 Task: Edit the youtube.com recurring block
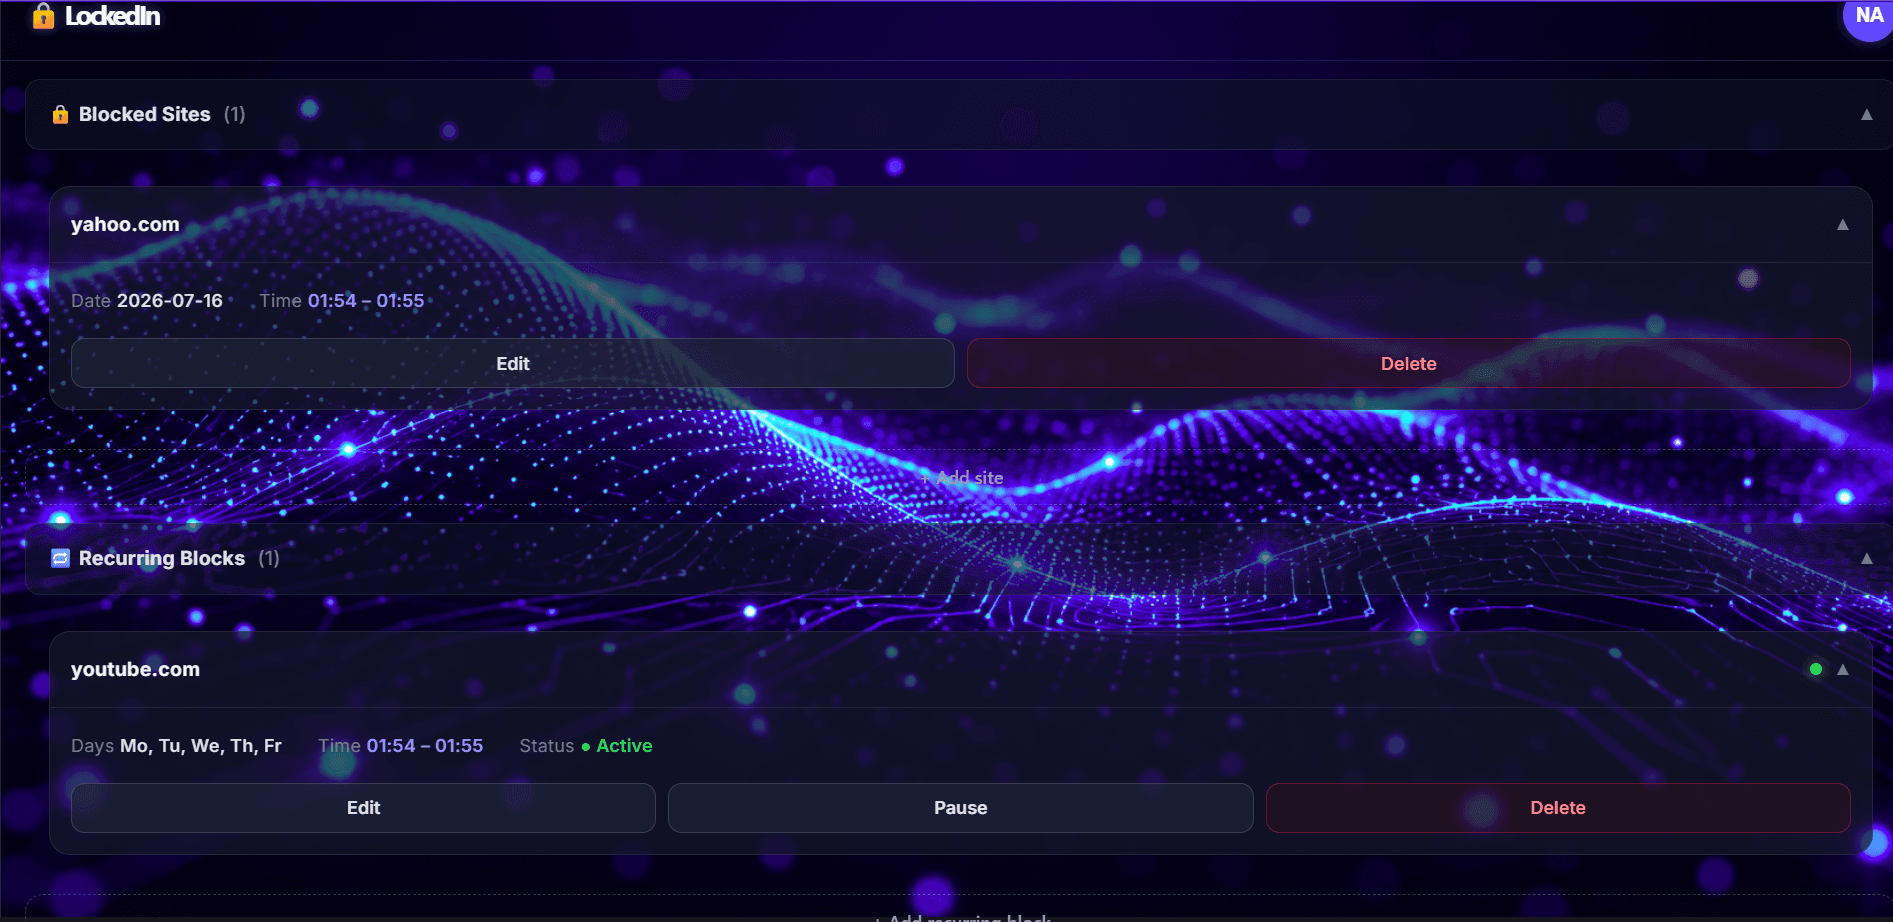(x=363, y=808)
